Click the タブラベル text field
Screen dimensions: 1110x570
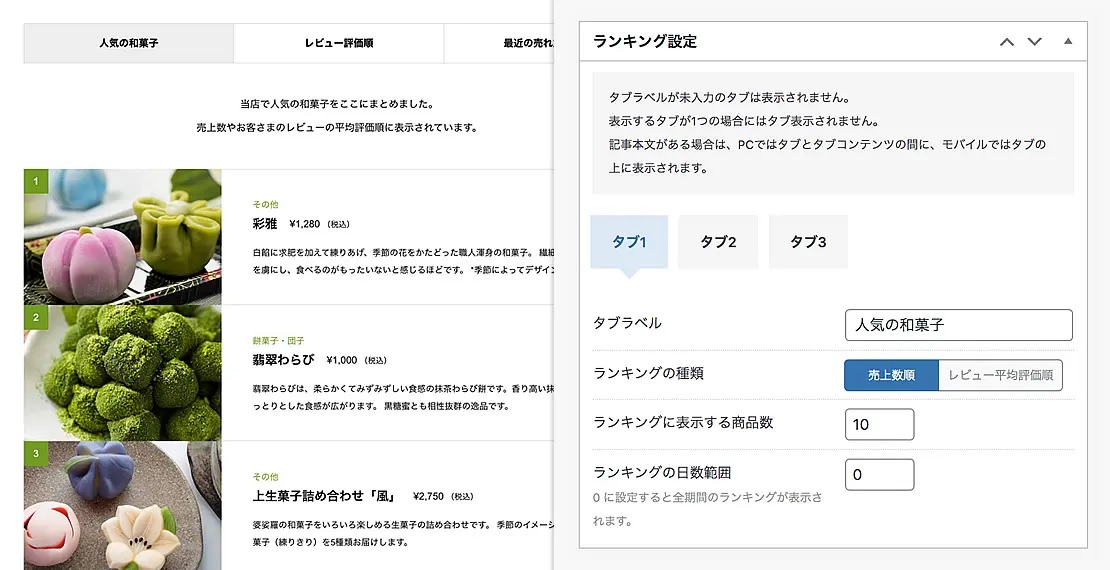click(958, 325)
